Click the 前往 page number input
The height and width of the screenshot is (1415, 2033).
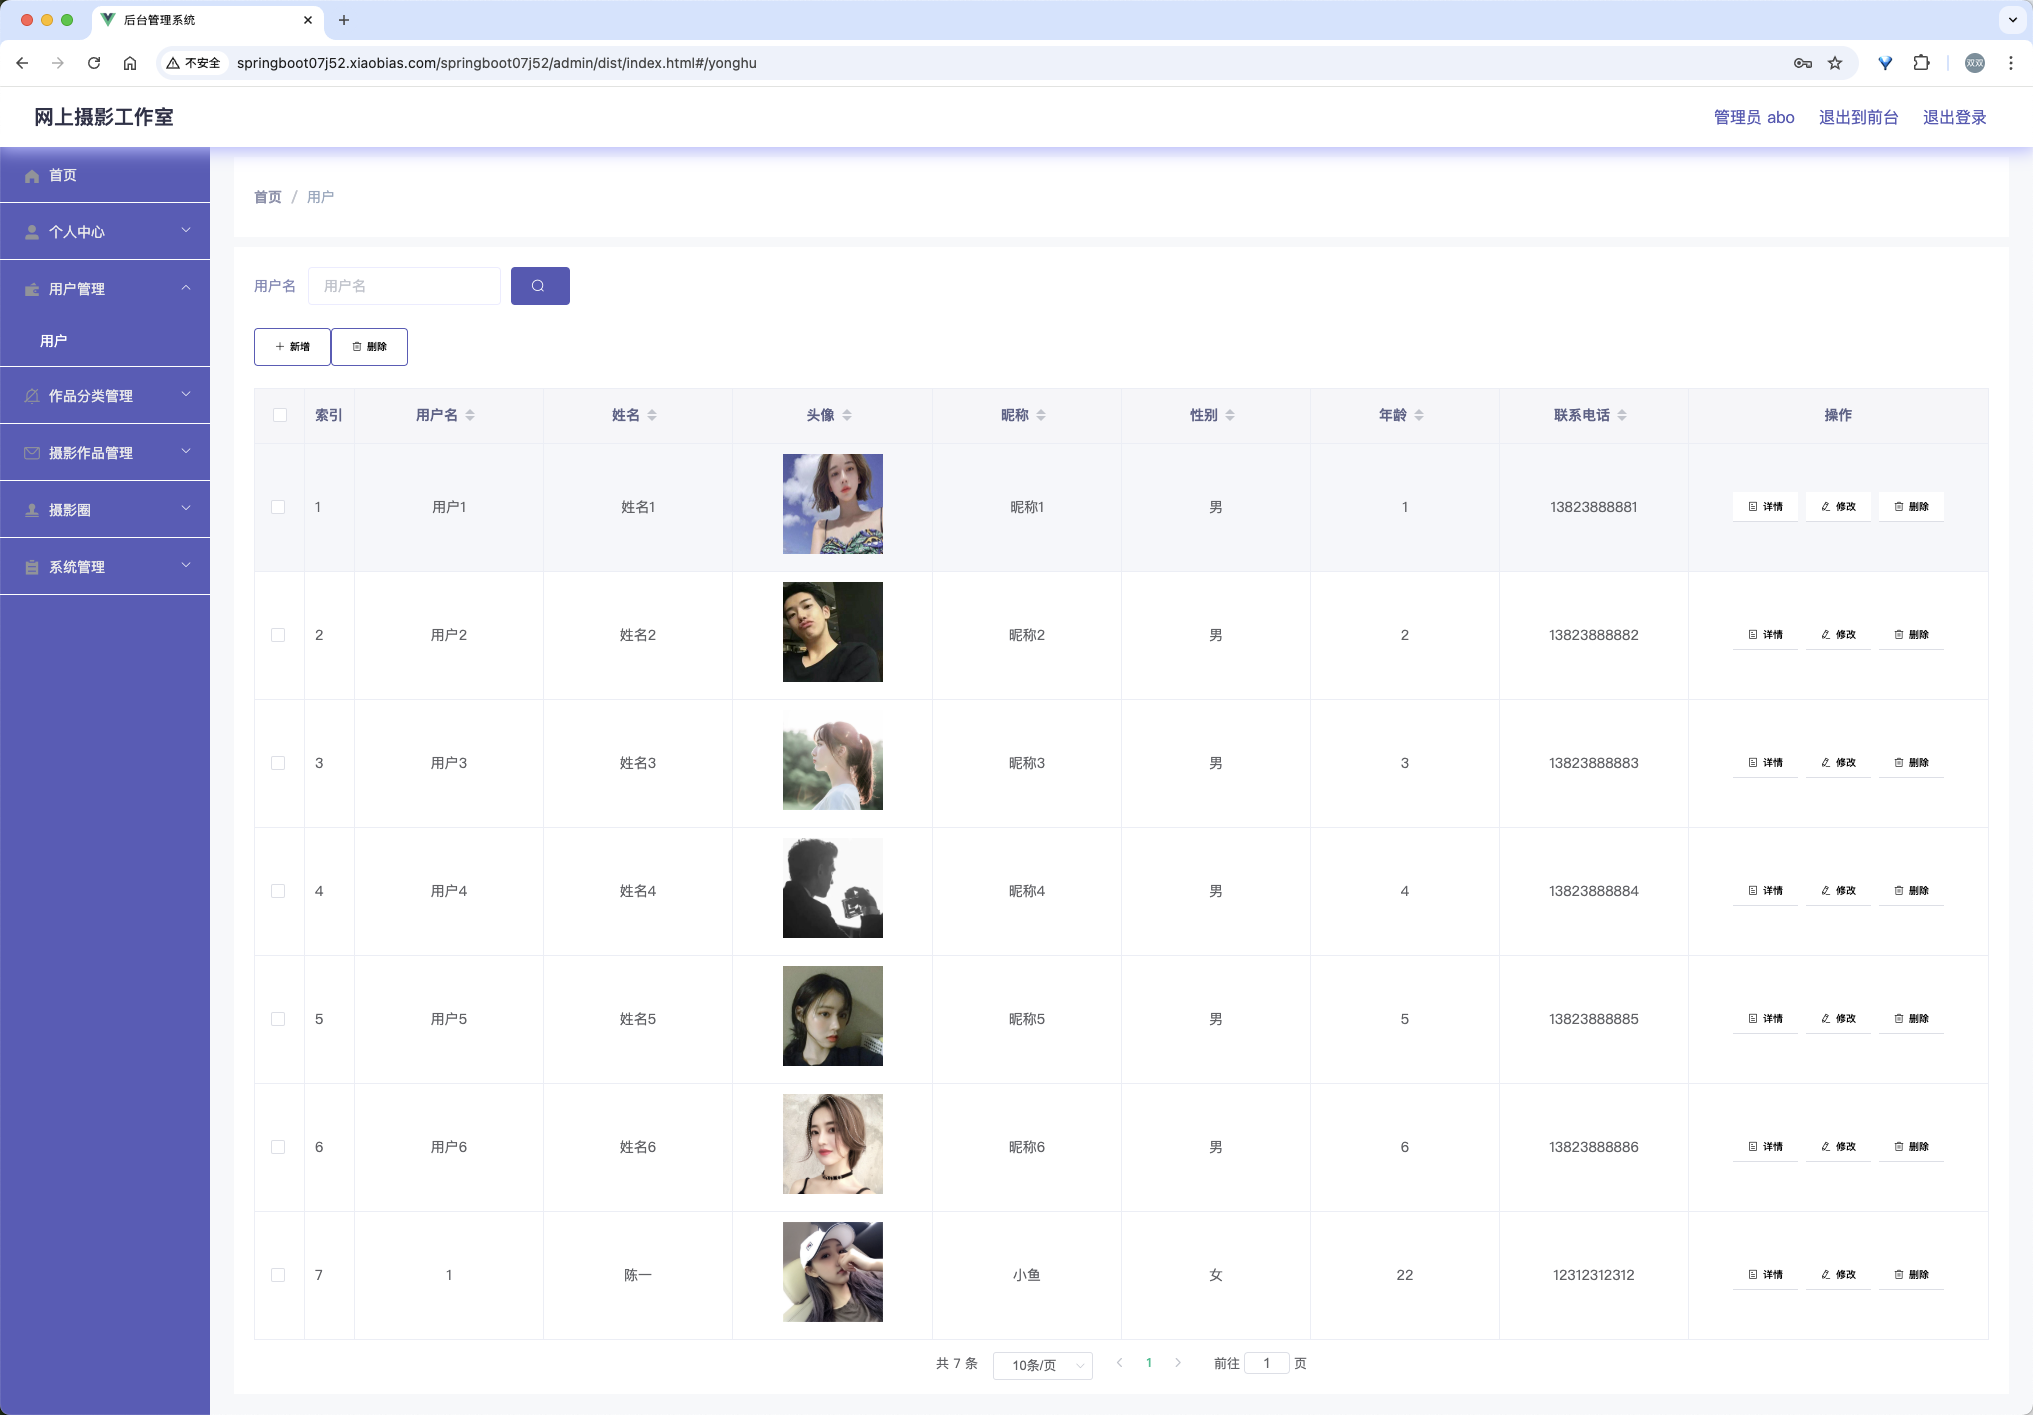click(1267, 1363)
